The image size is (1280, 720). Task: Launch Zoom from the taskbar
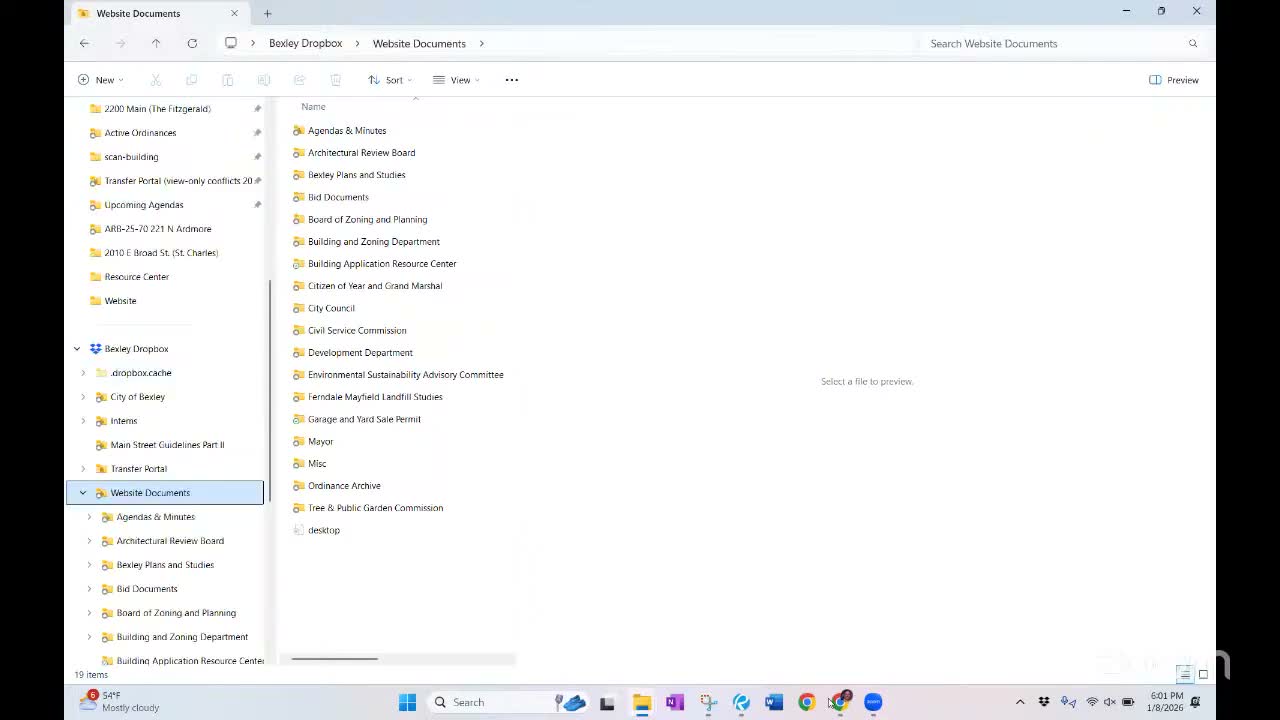(x=873, y=702)
